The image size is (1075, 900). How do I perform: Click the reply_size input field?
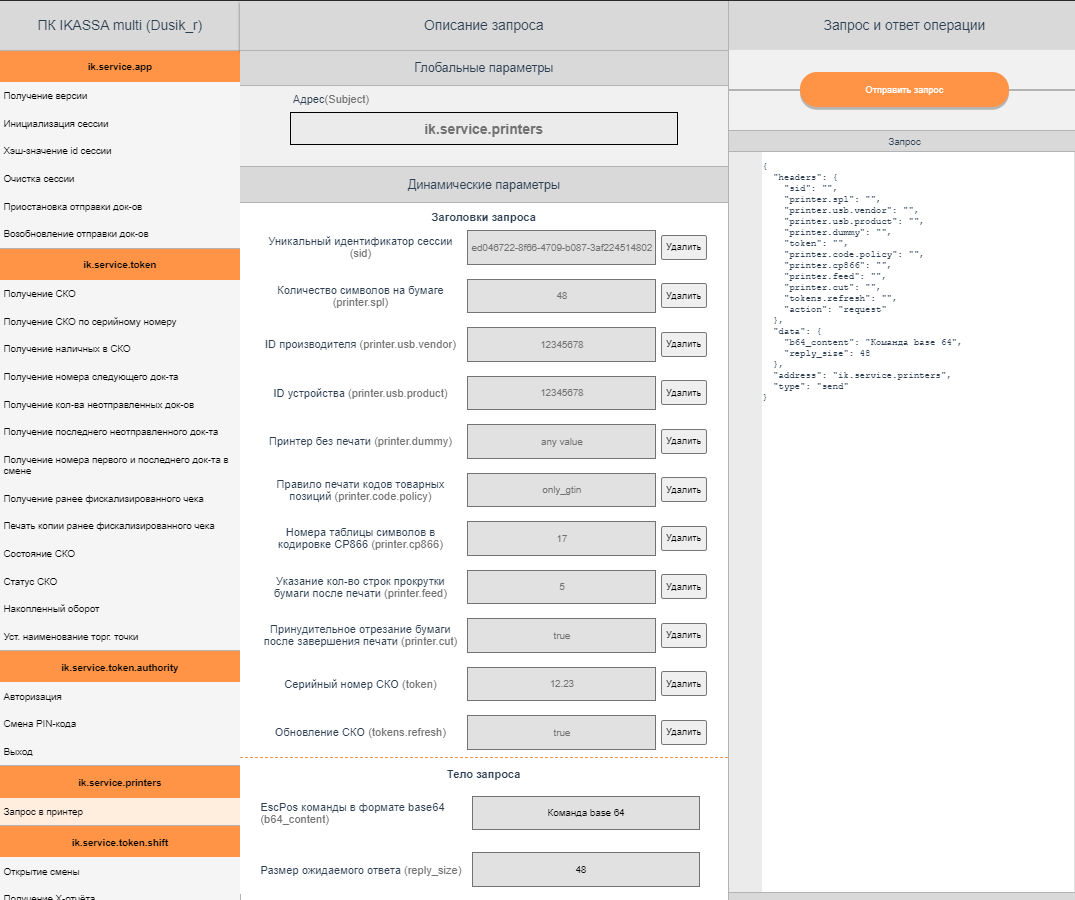585,870
